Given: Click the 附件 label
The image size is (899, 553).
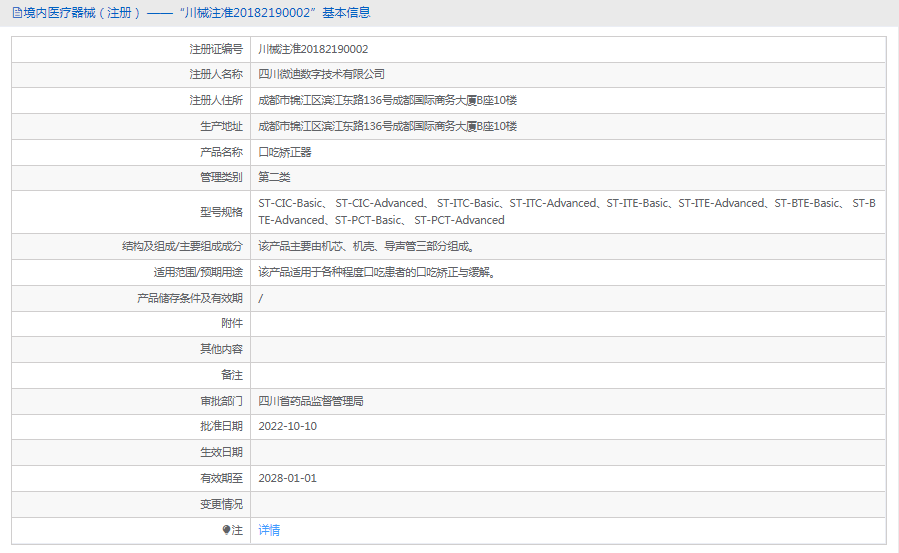Looking at the screenshot, I should [232, 323].
